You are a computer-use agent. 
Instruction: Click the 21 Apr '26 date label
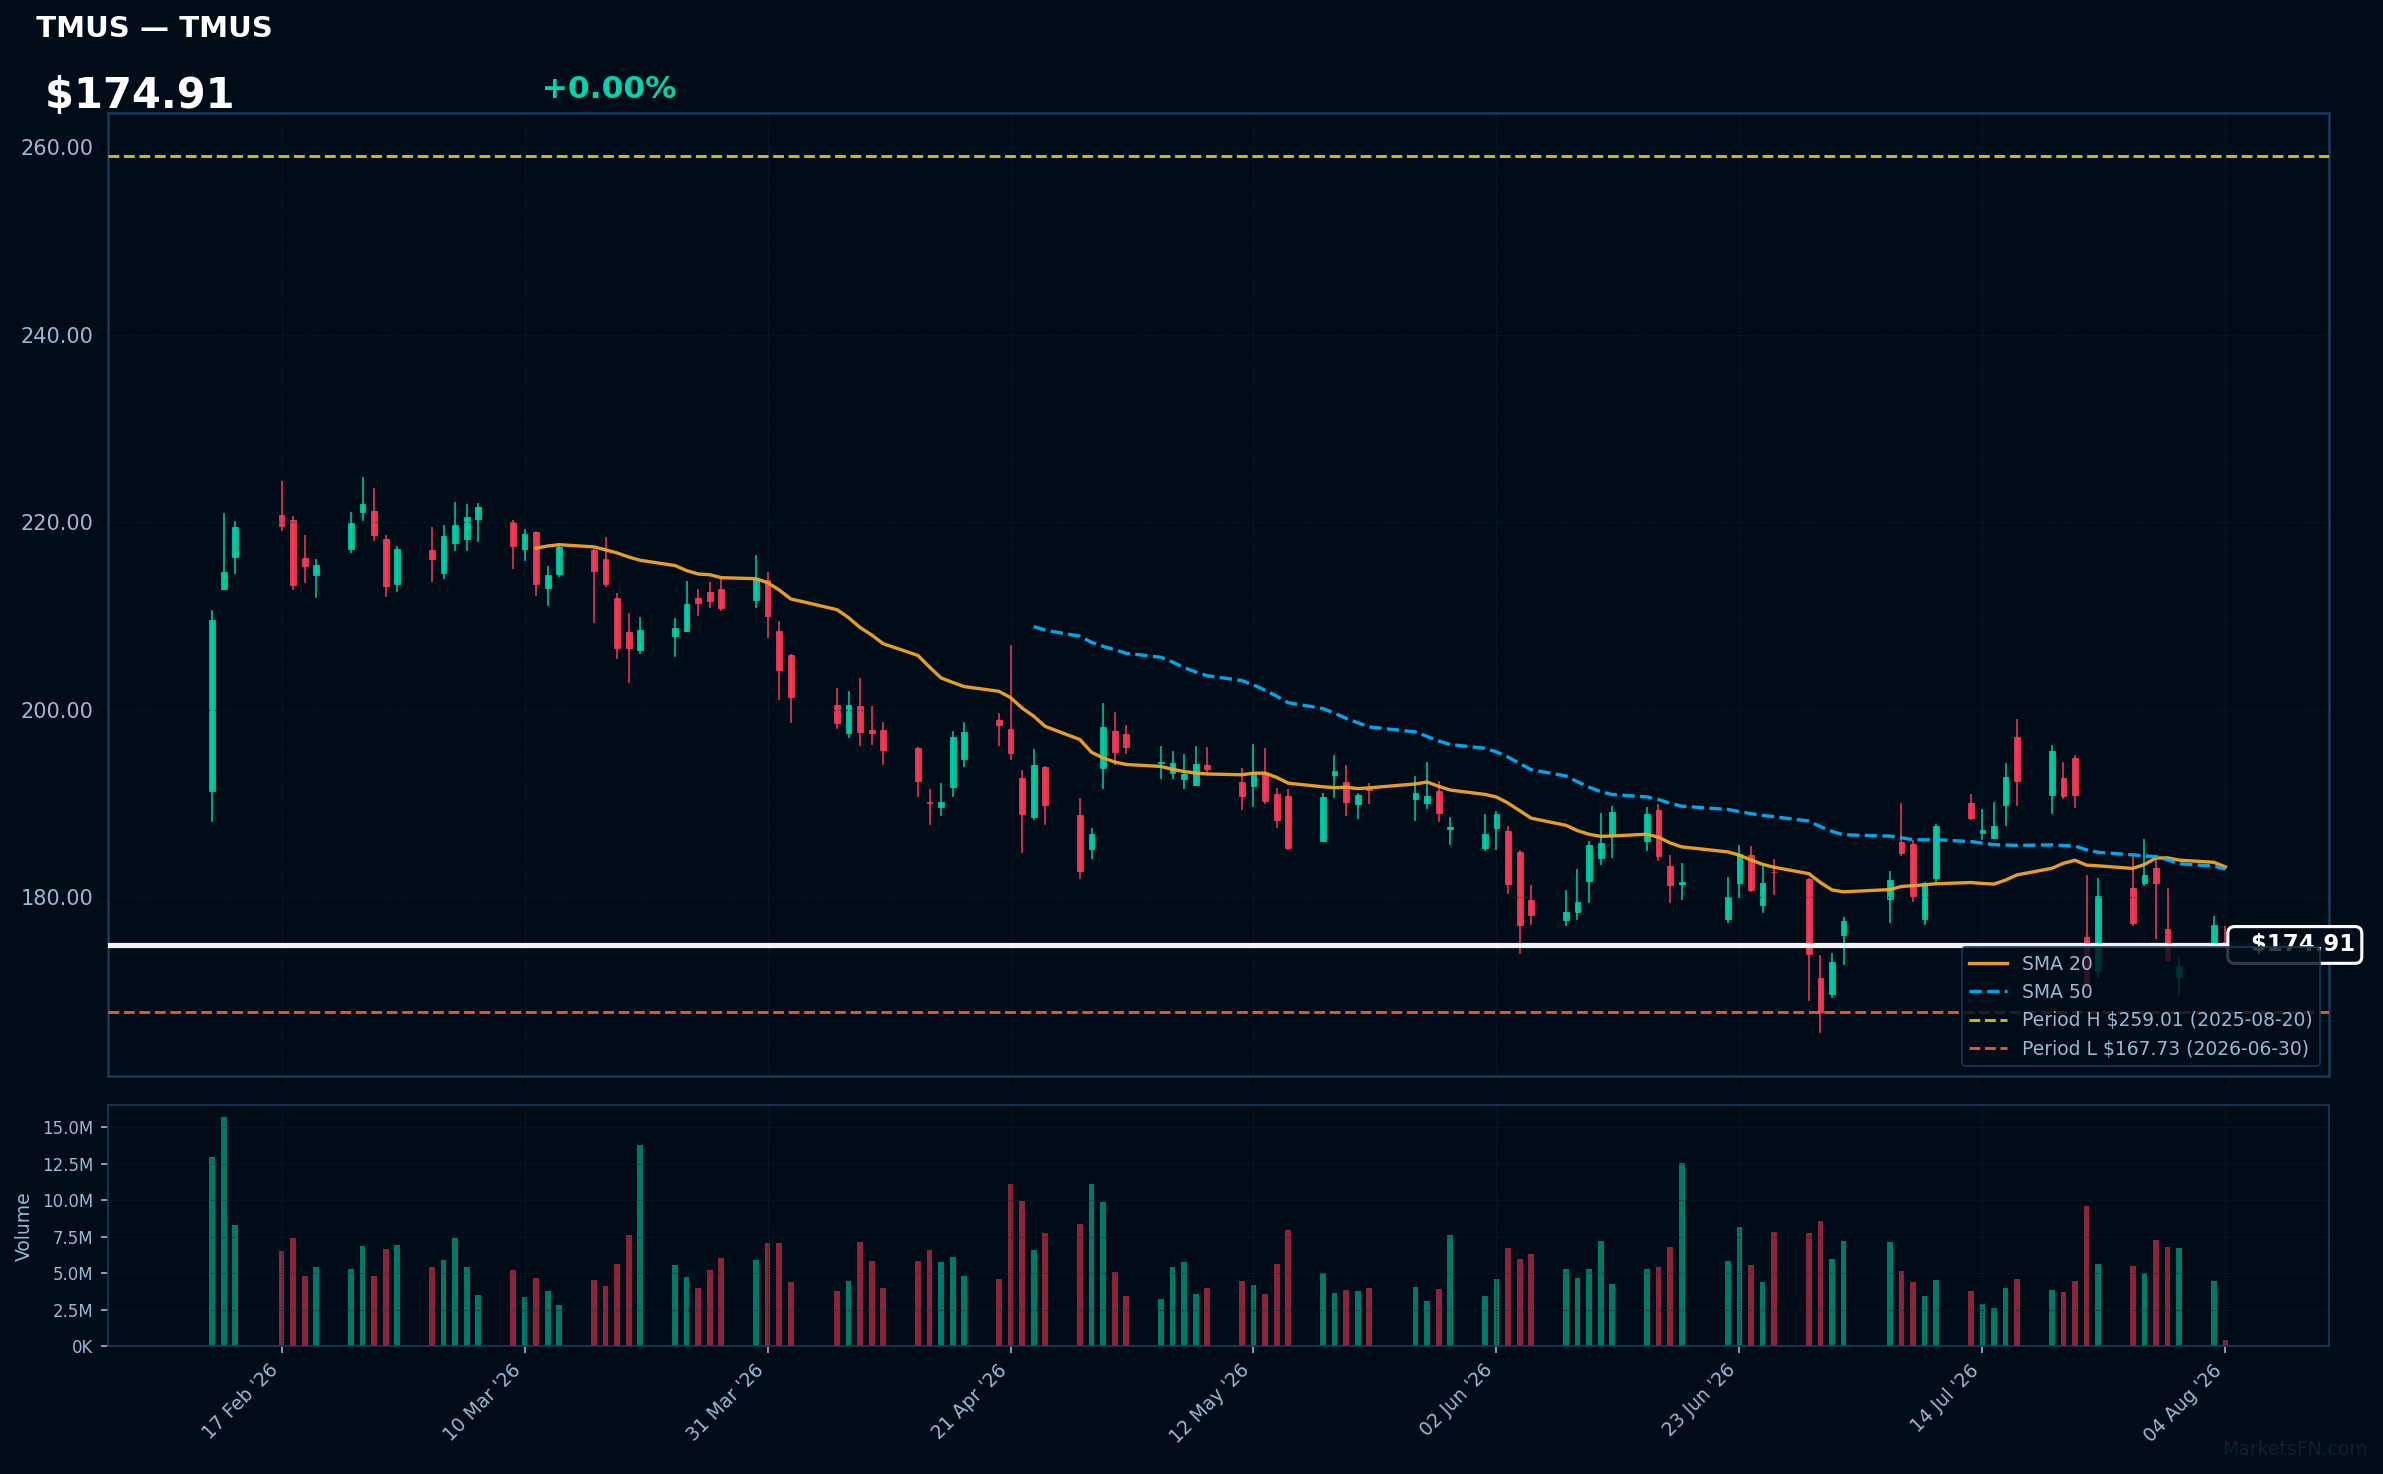click(968, 1400)
